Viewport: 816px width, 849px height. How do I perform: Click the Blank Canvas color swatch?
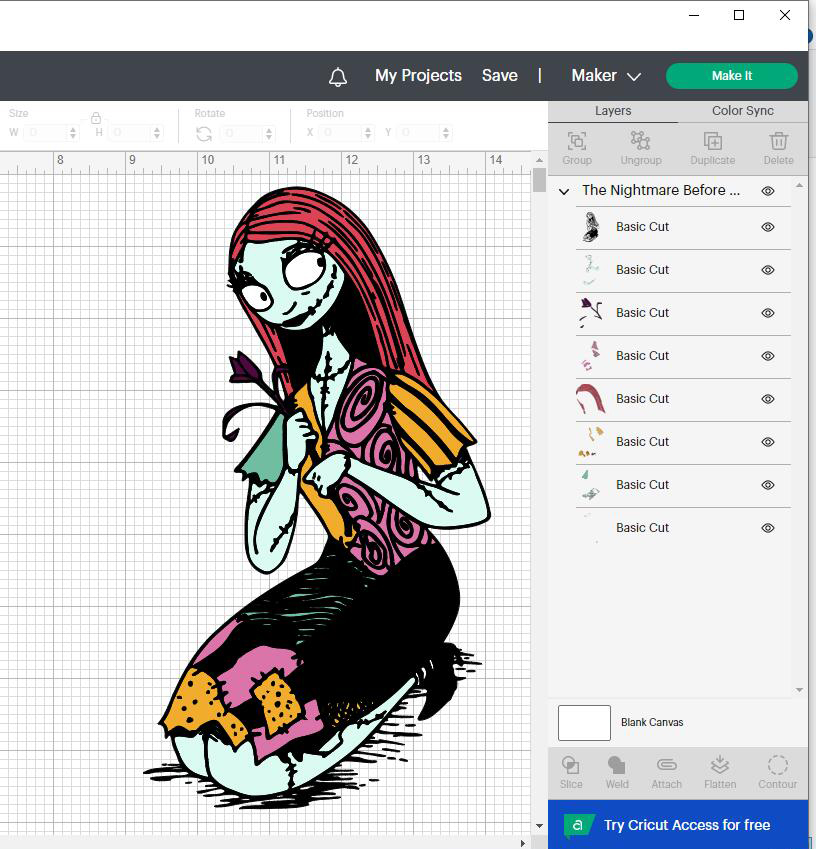click(x=584, y=723)
